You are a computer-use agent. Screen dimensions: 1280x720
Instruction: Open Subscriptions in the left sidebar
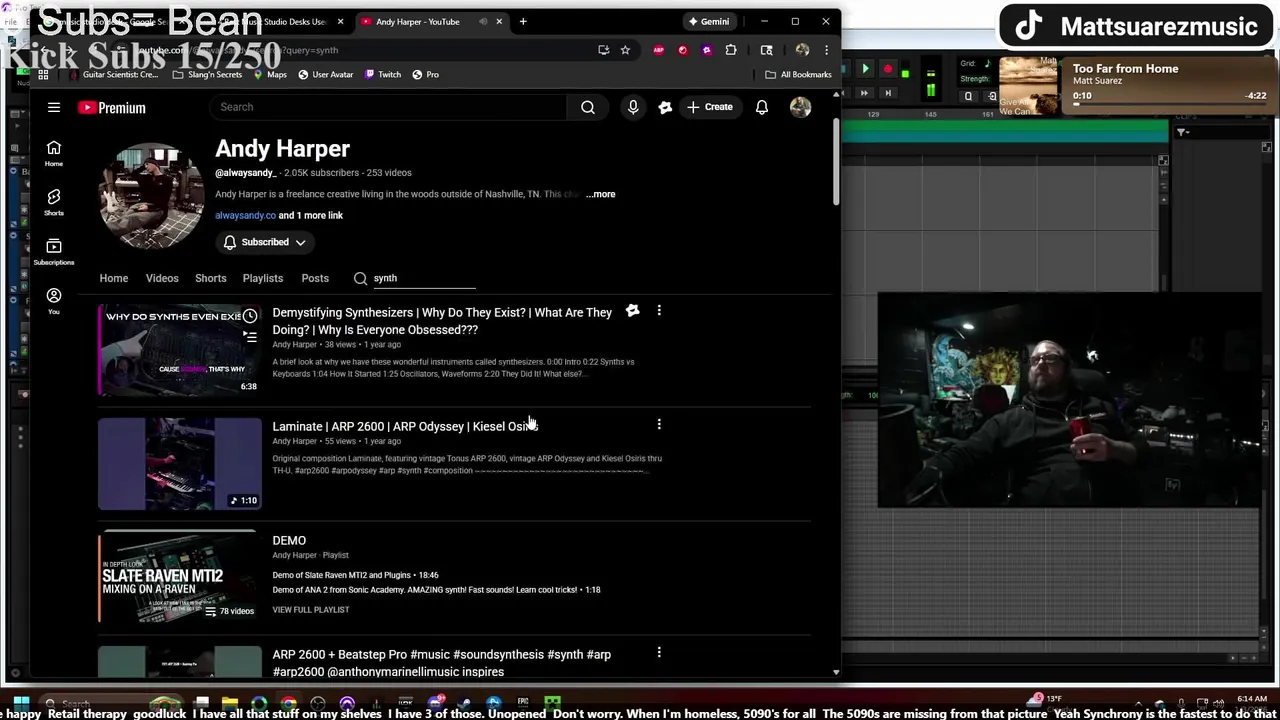pos(54,251)
